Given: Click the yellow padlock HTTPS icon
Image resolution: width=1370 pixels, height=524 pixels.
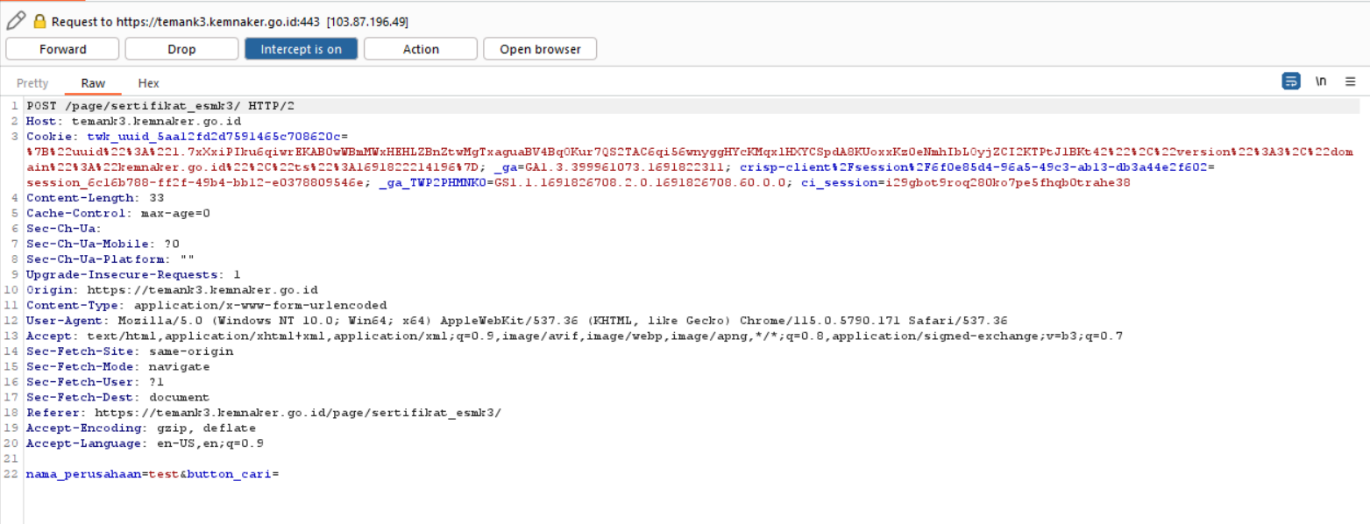Looking at the screenshot, I should point(40,21).
